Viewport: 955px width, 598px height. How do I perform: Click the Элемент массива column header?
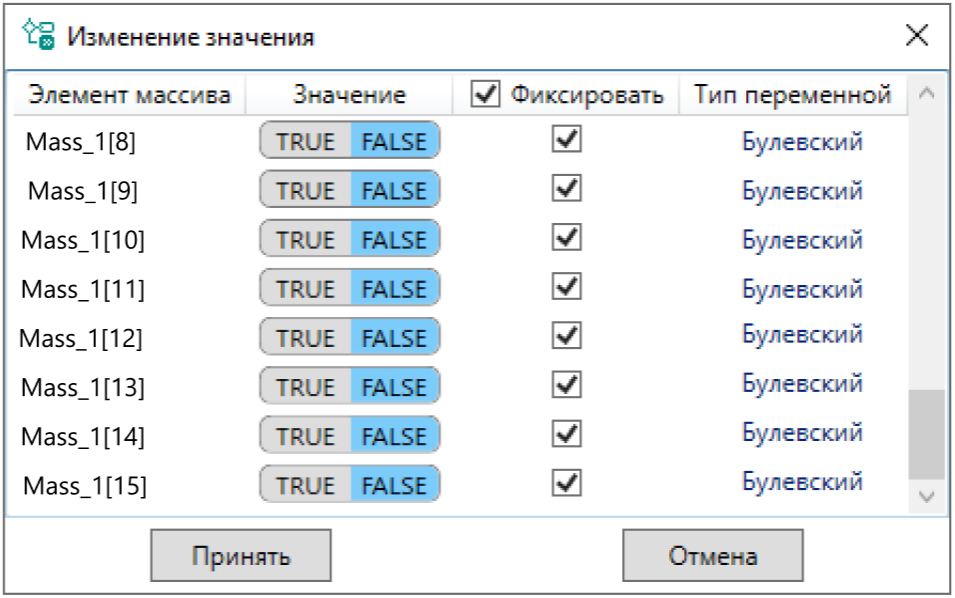[129, 96]
